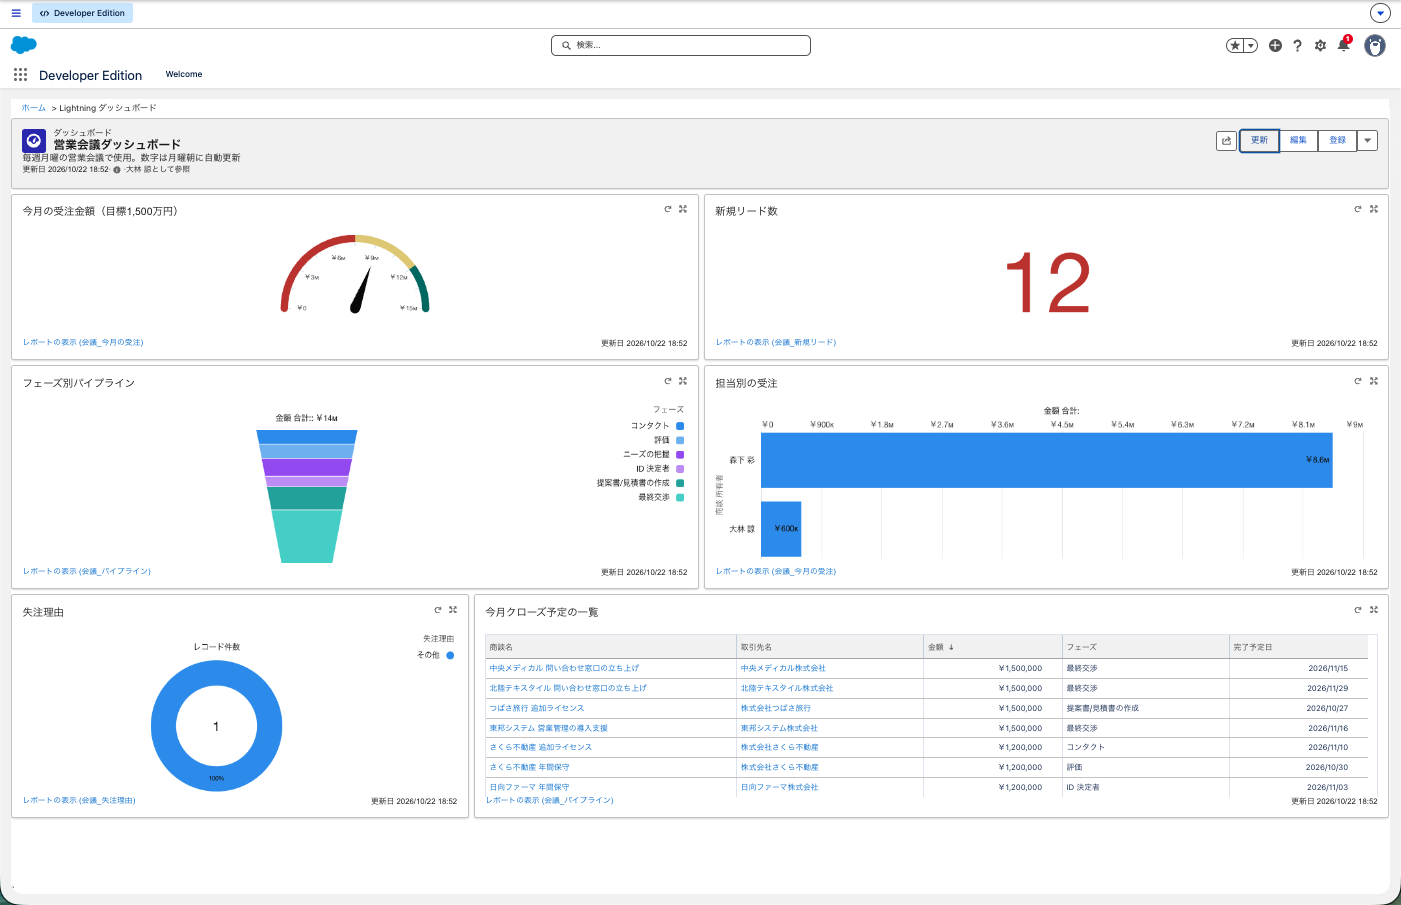Expand the 今月クローズ予定の一覧 table widget
Image resolution: width=1401 pixels, height=905 pixels.
[1374, 610]
